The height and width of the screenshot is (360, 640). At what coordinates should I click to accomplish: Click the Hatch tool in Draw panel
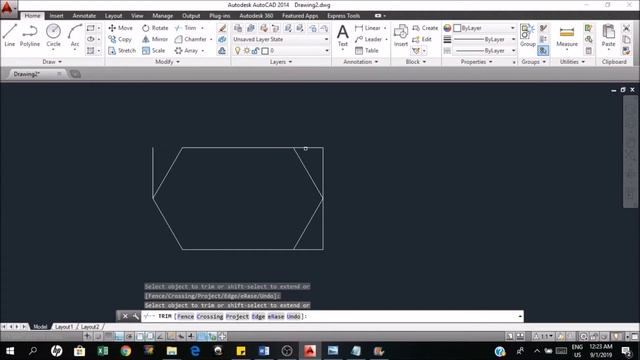click(x=91, y=51)
